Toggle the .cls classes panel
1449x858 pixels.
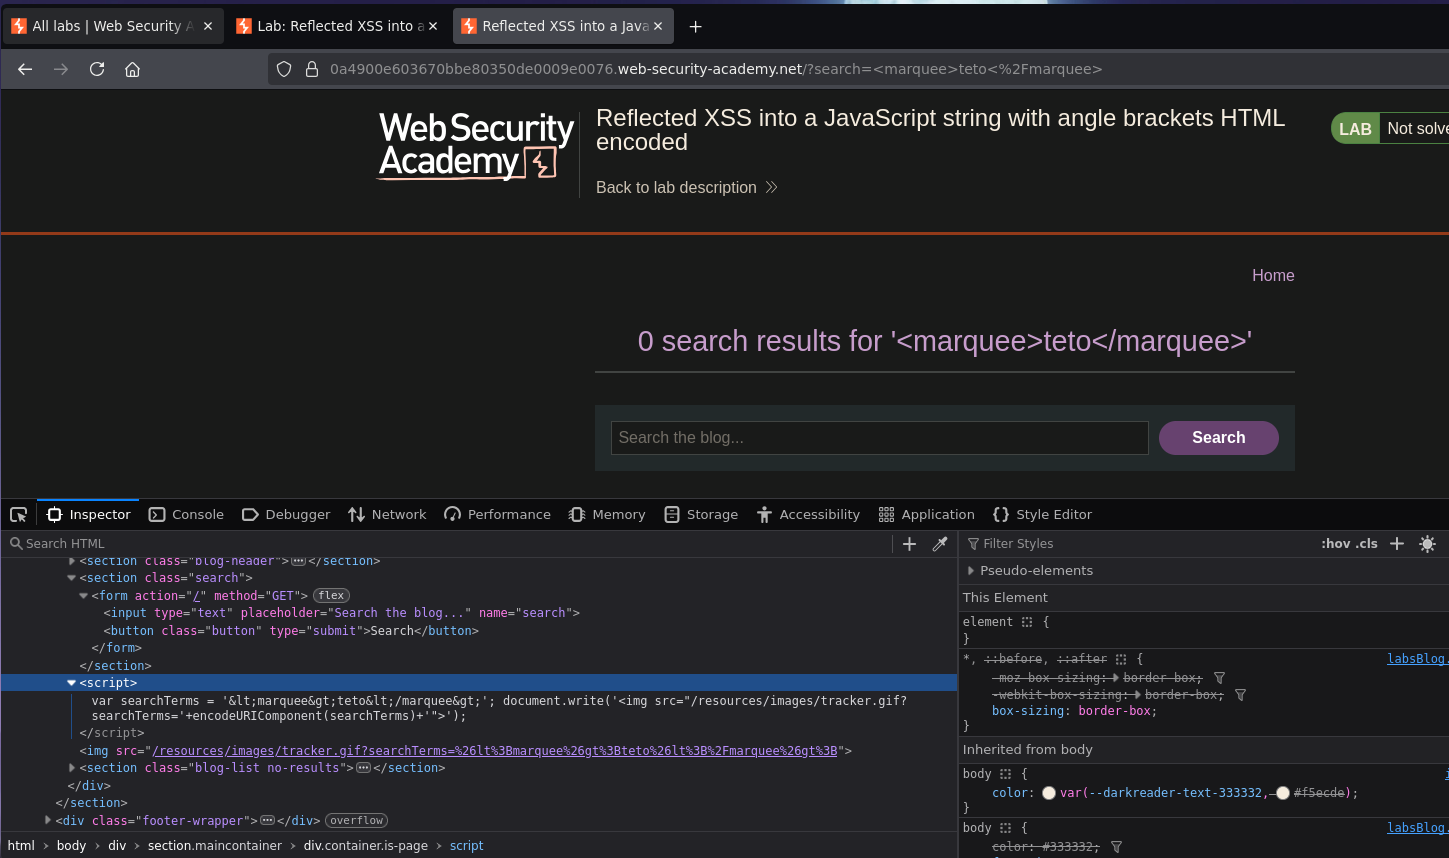pos(1367,543)
